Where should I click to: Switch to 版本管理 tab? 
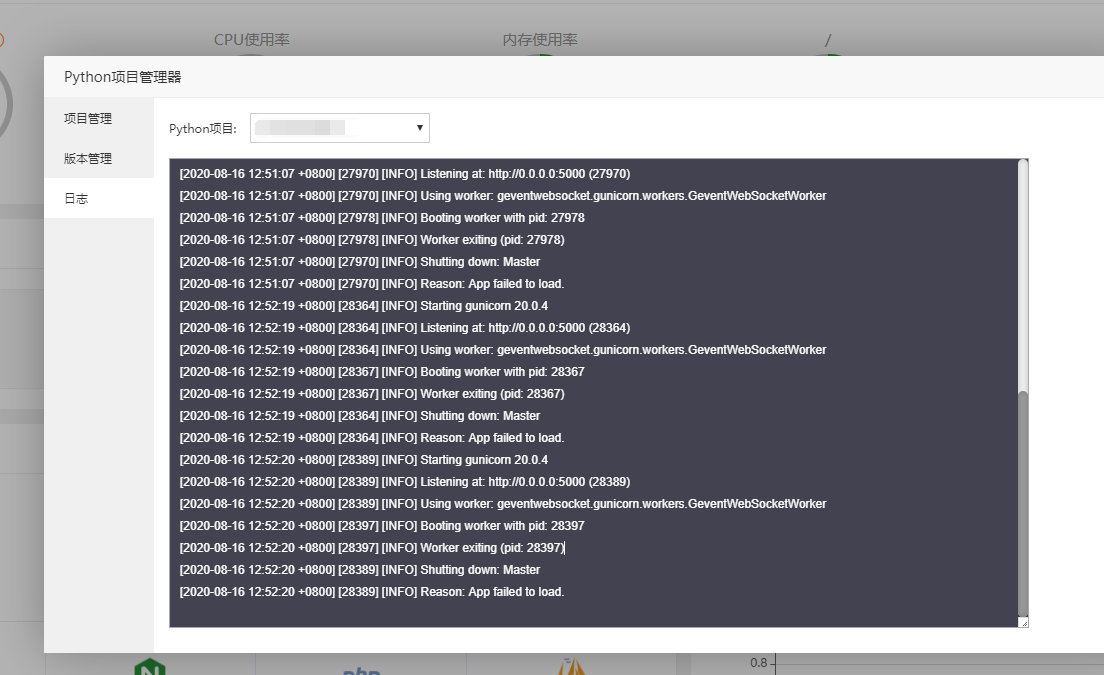coord(99,158)
